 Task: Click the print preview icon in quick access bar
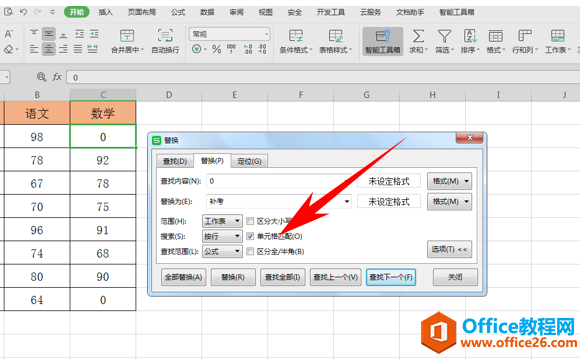(x=8, y=12)
